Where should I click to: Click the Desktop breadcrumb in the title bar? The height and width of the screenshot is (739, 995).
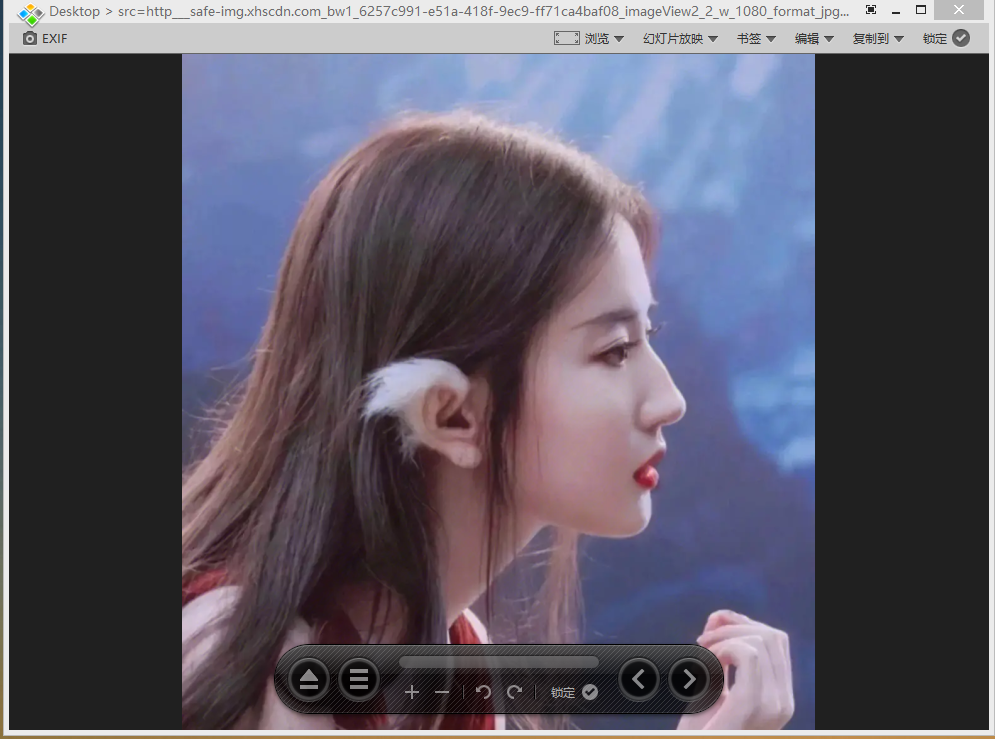tap(74, 11)
